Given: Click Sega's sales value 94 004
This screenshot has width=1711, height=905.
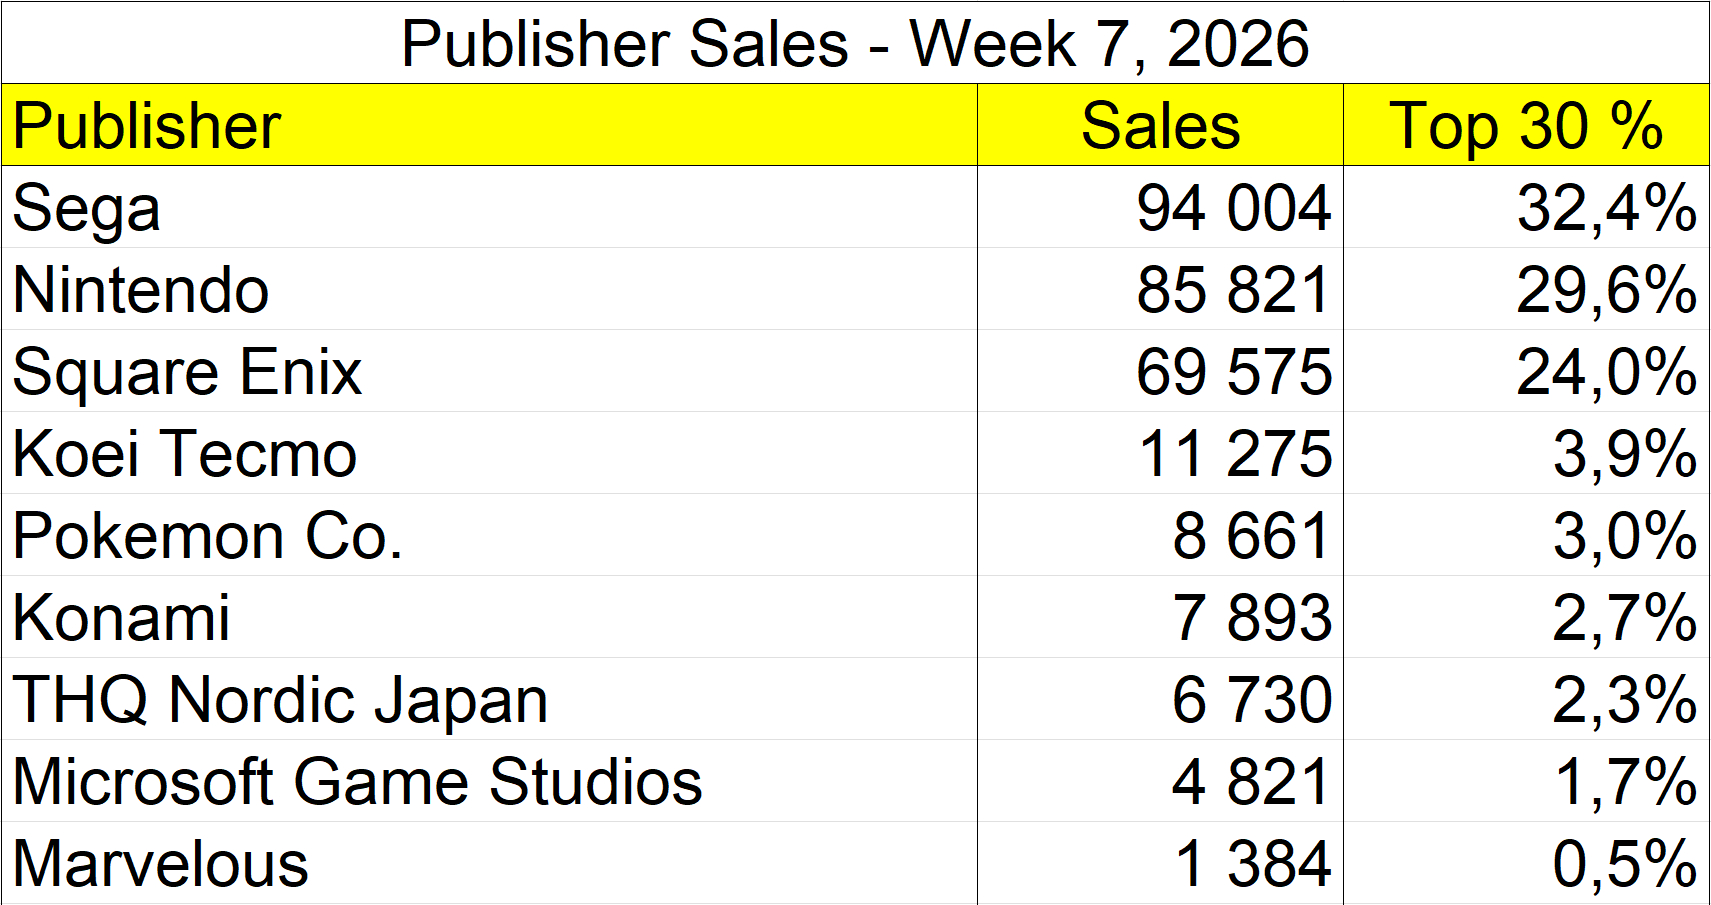Looking at the screenshot, I should click(x=1233, y=208).
